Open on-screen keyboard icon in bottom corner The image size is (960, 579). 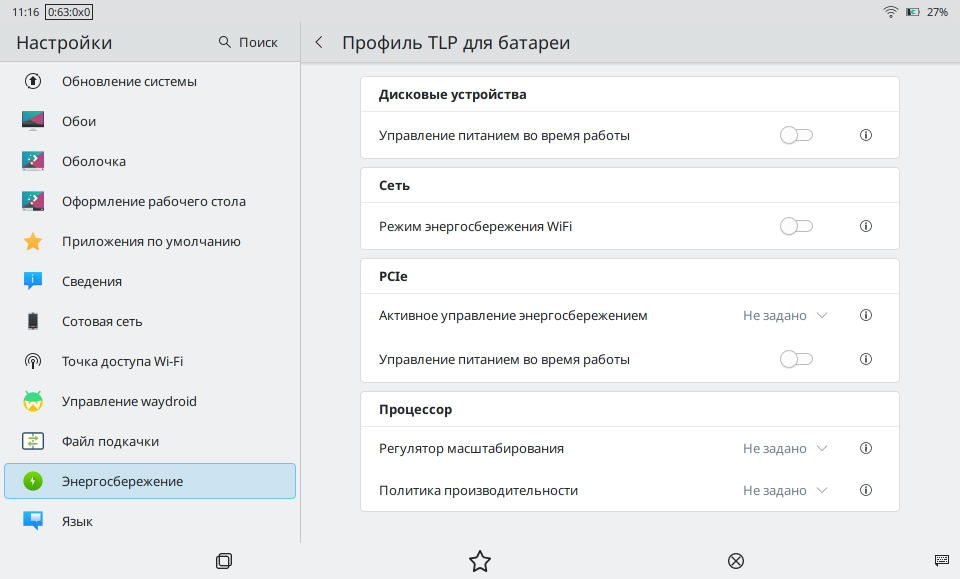pos(941,560)
